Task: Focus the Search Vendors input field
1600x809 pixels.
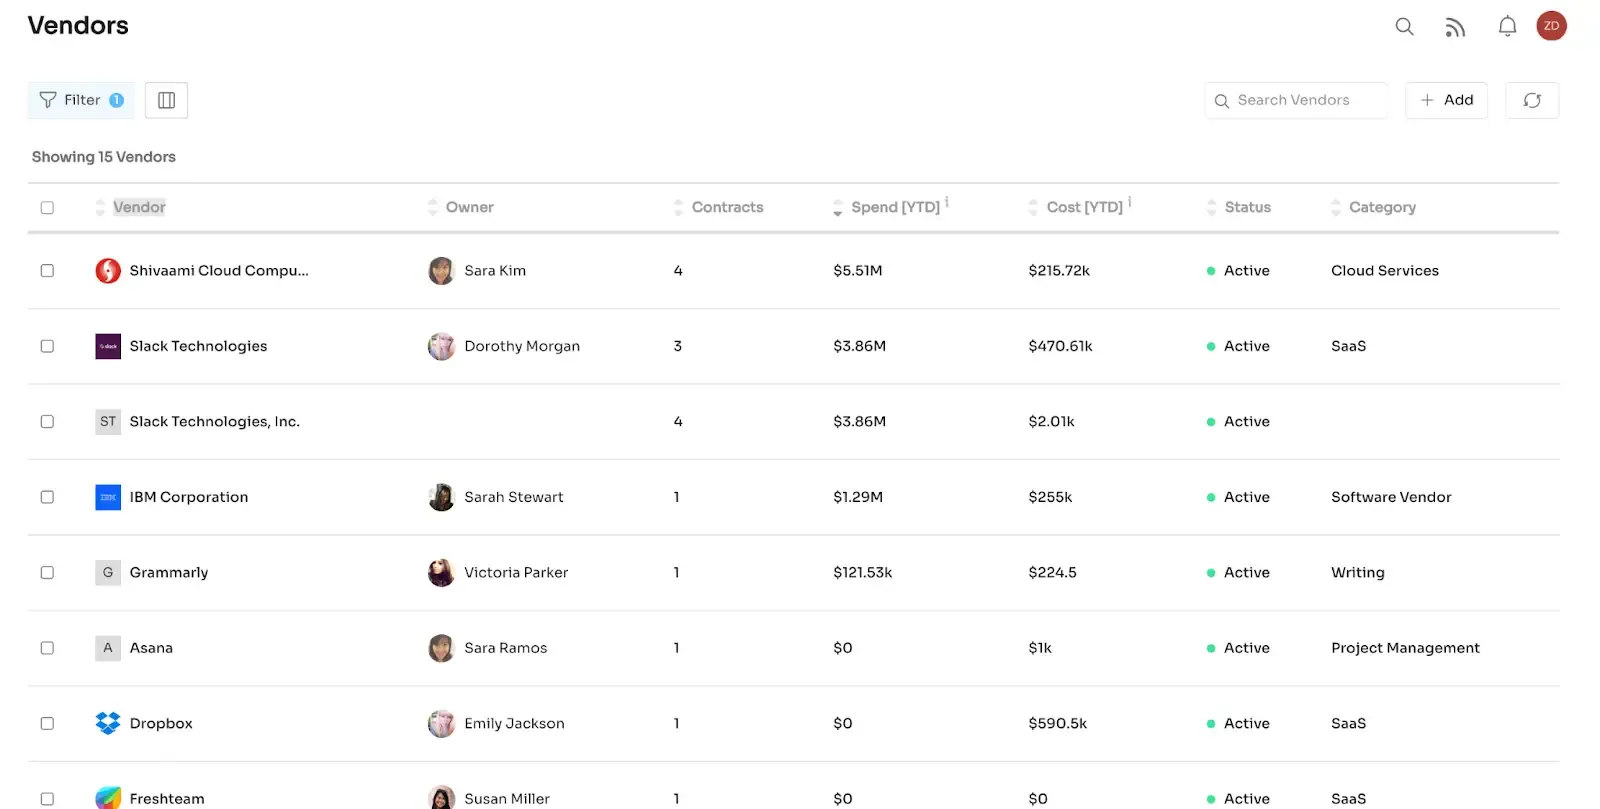Action: 1296,100
